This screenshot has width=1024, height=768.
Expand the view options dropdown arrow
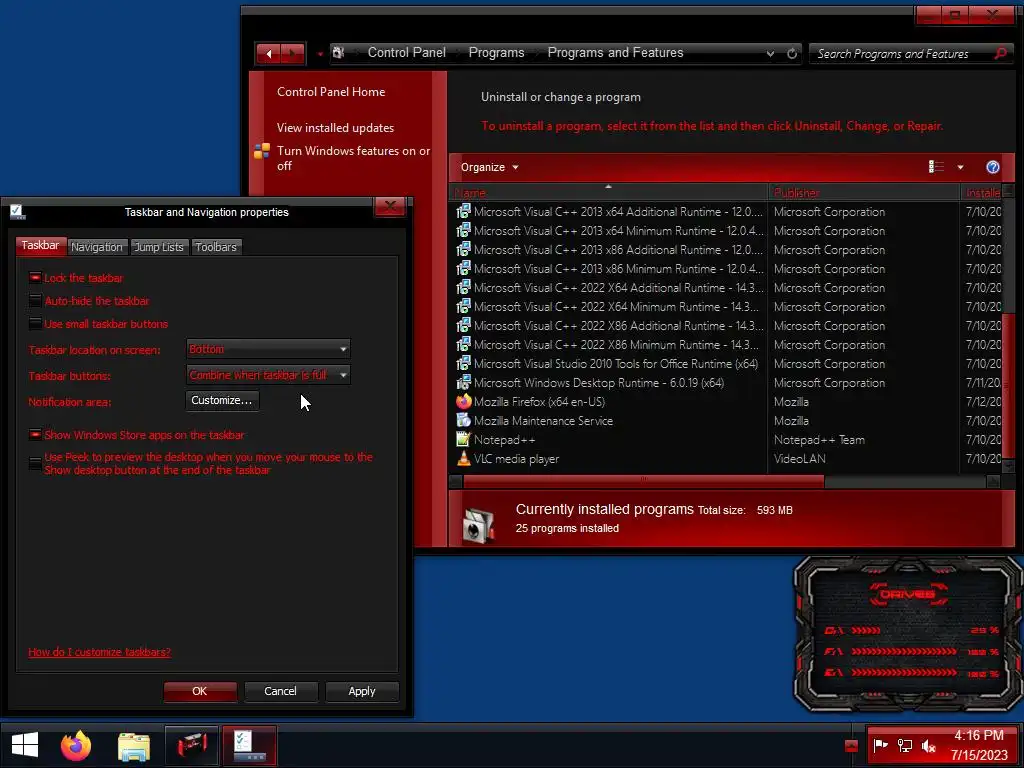click(960, 167)
